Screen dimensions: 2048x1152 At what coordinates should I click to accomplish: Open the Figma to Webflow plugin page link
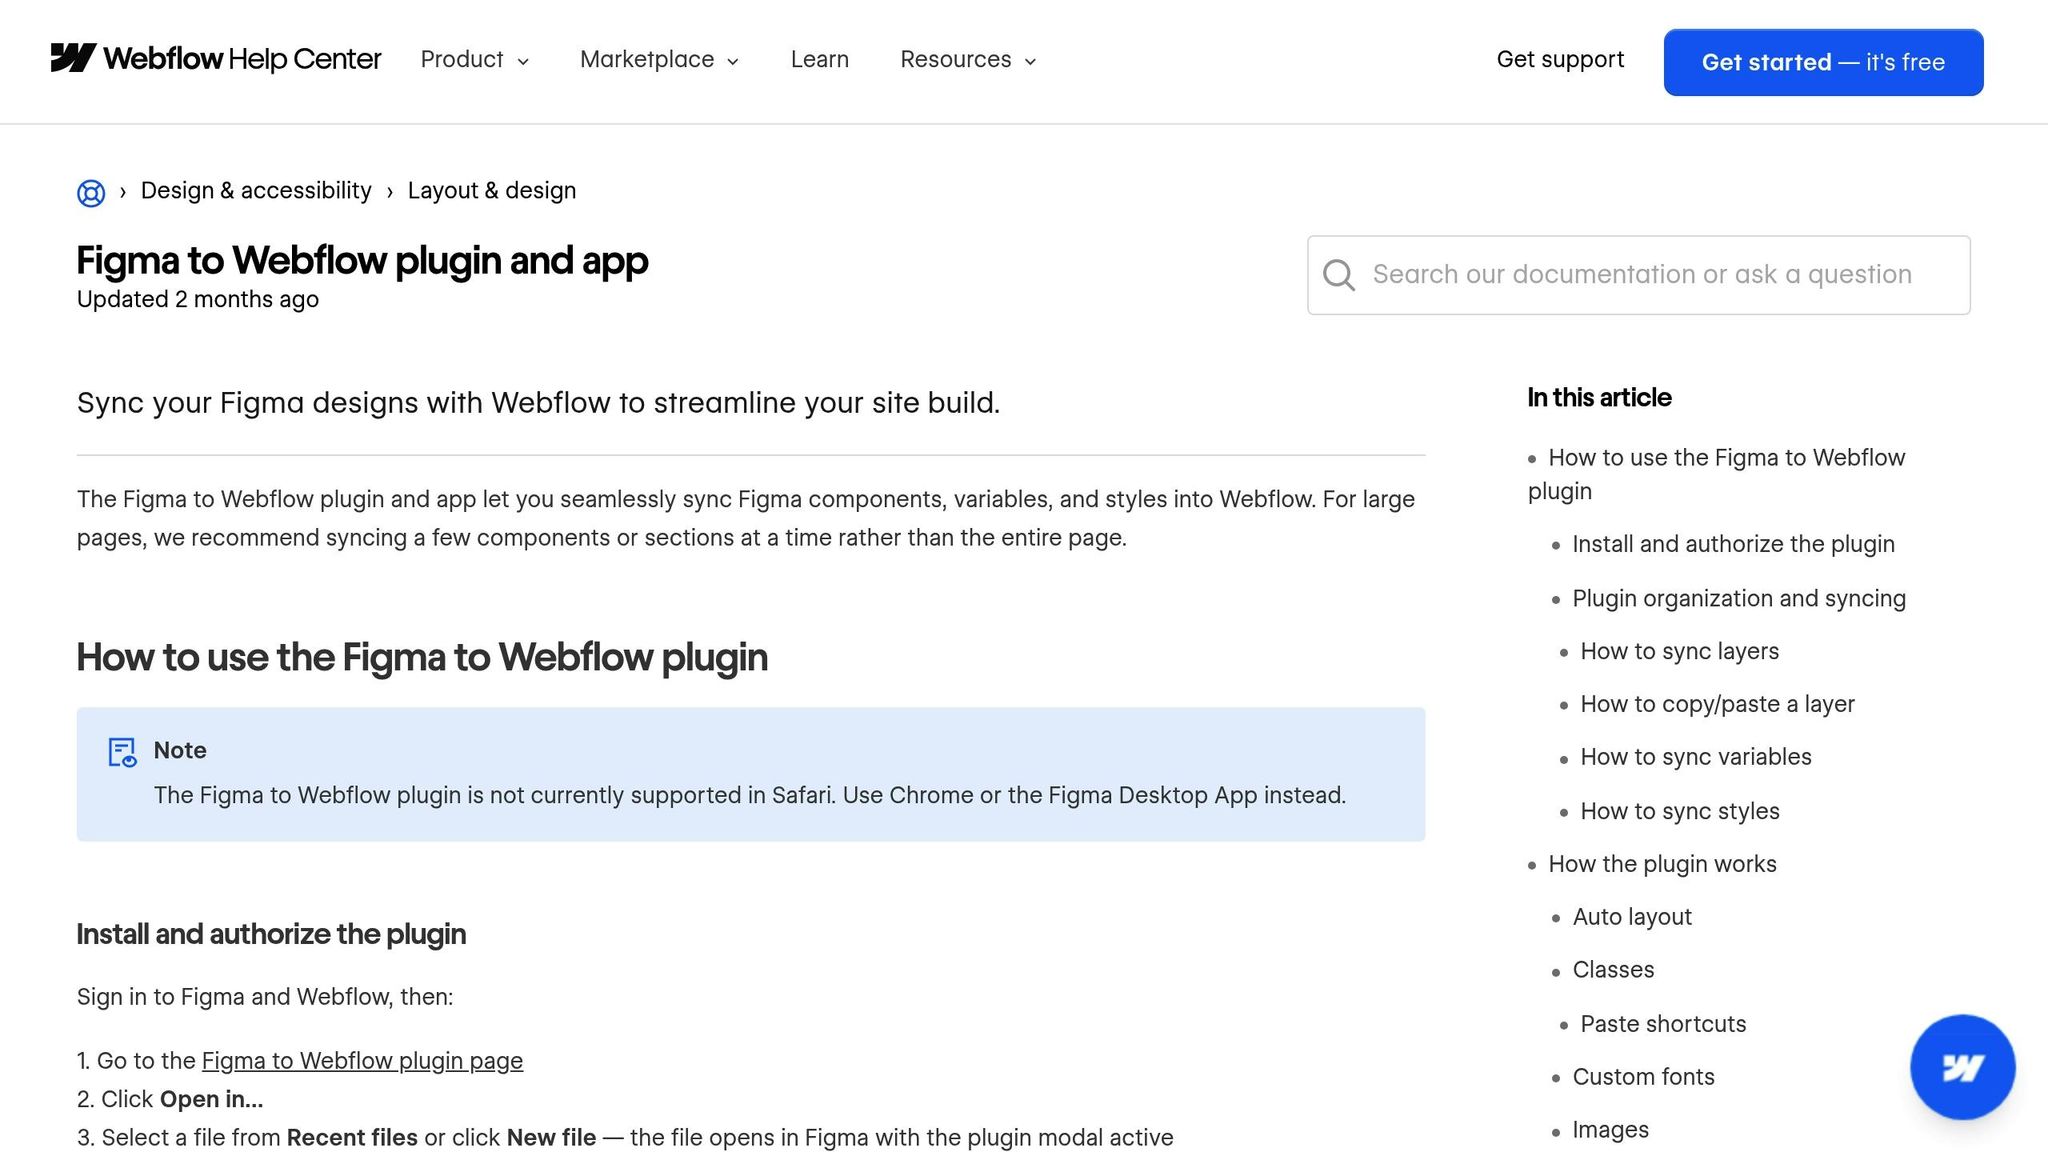point(362,1060)
